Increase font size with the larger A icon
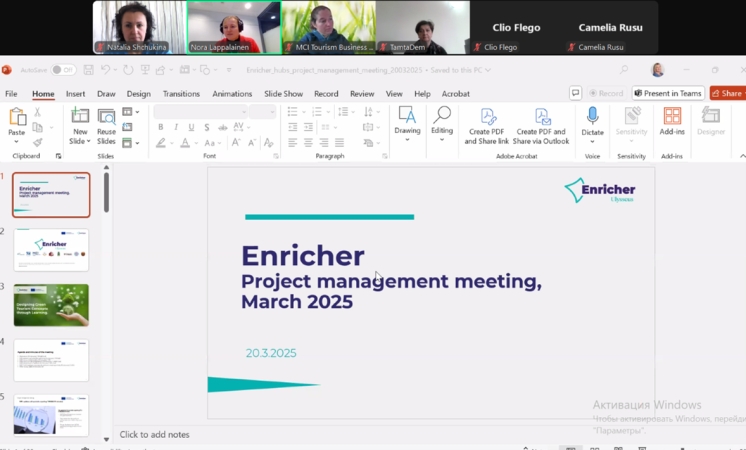Viewport: 746px width, 450px height. [236, 142]
